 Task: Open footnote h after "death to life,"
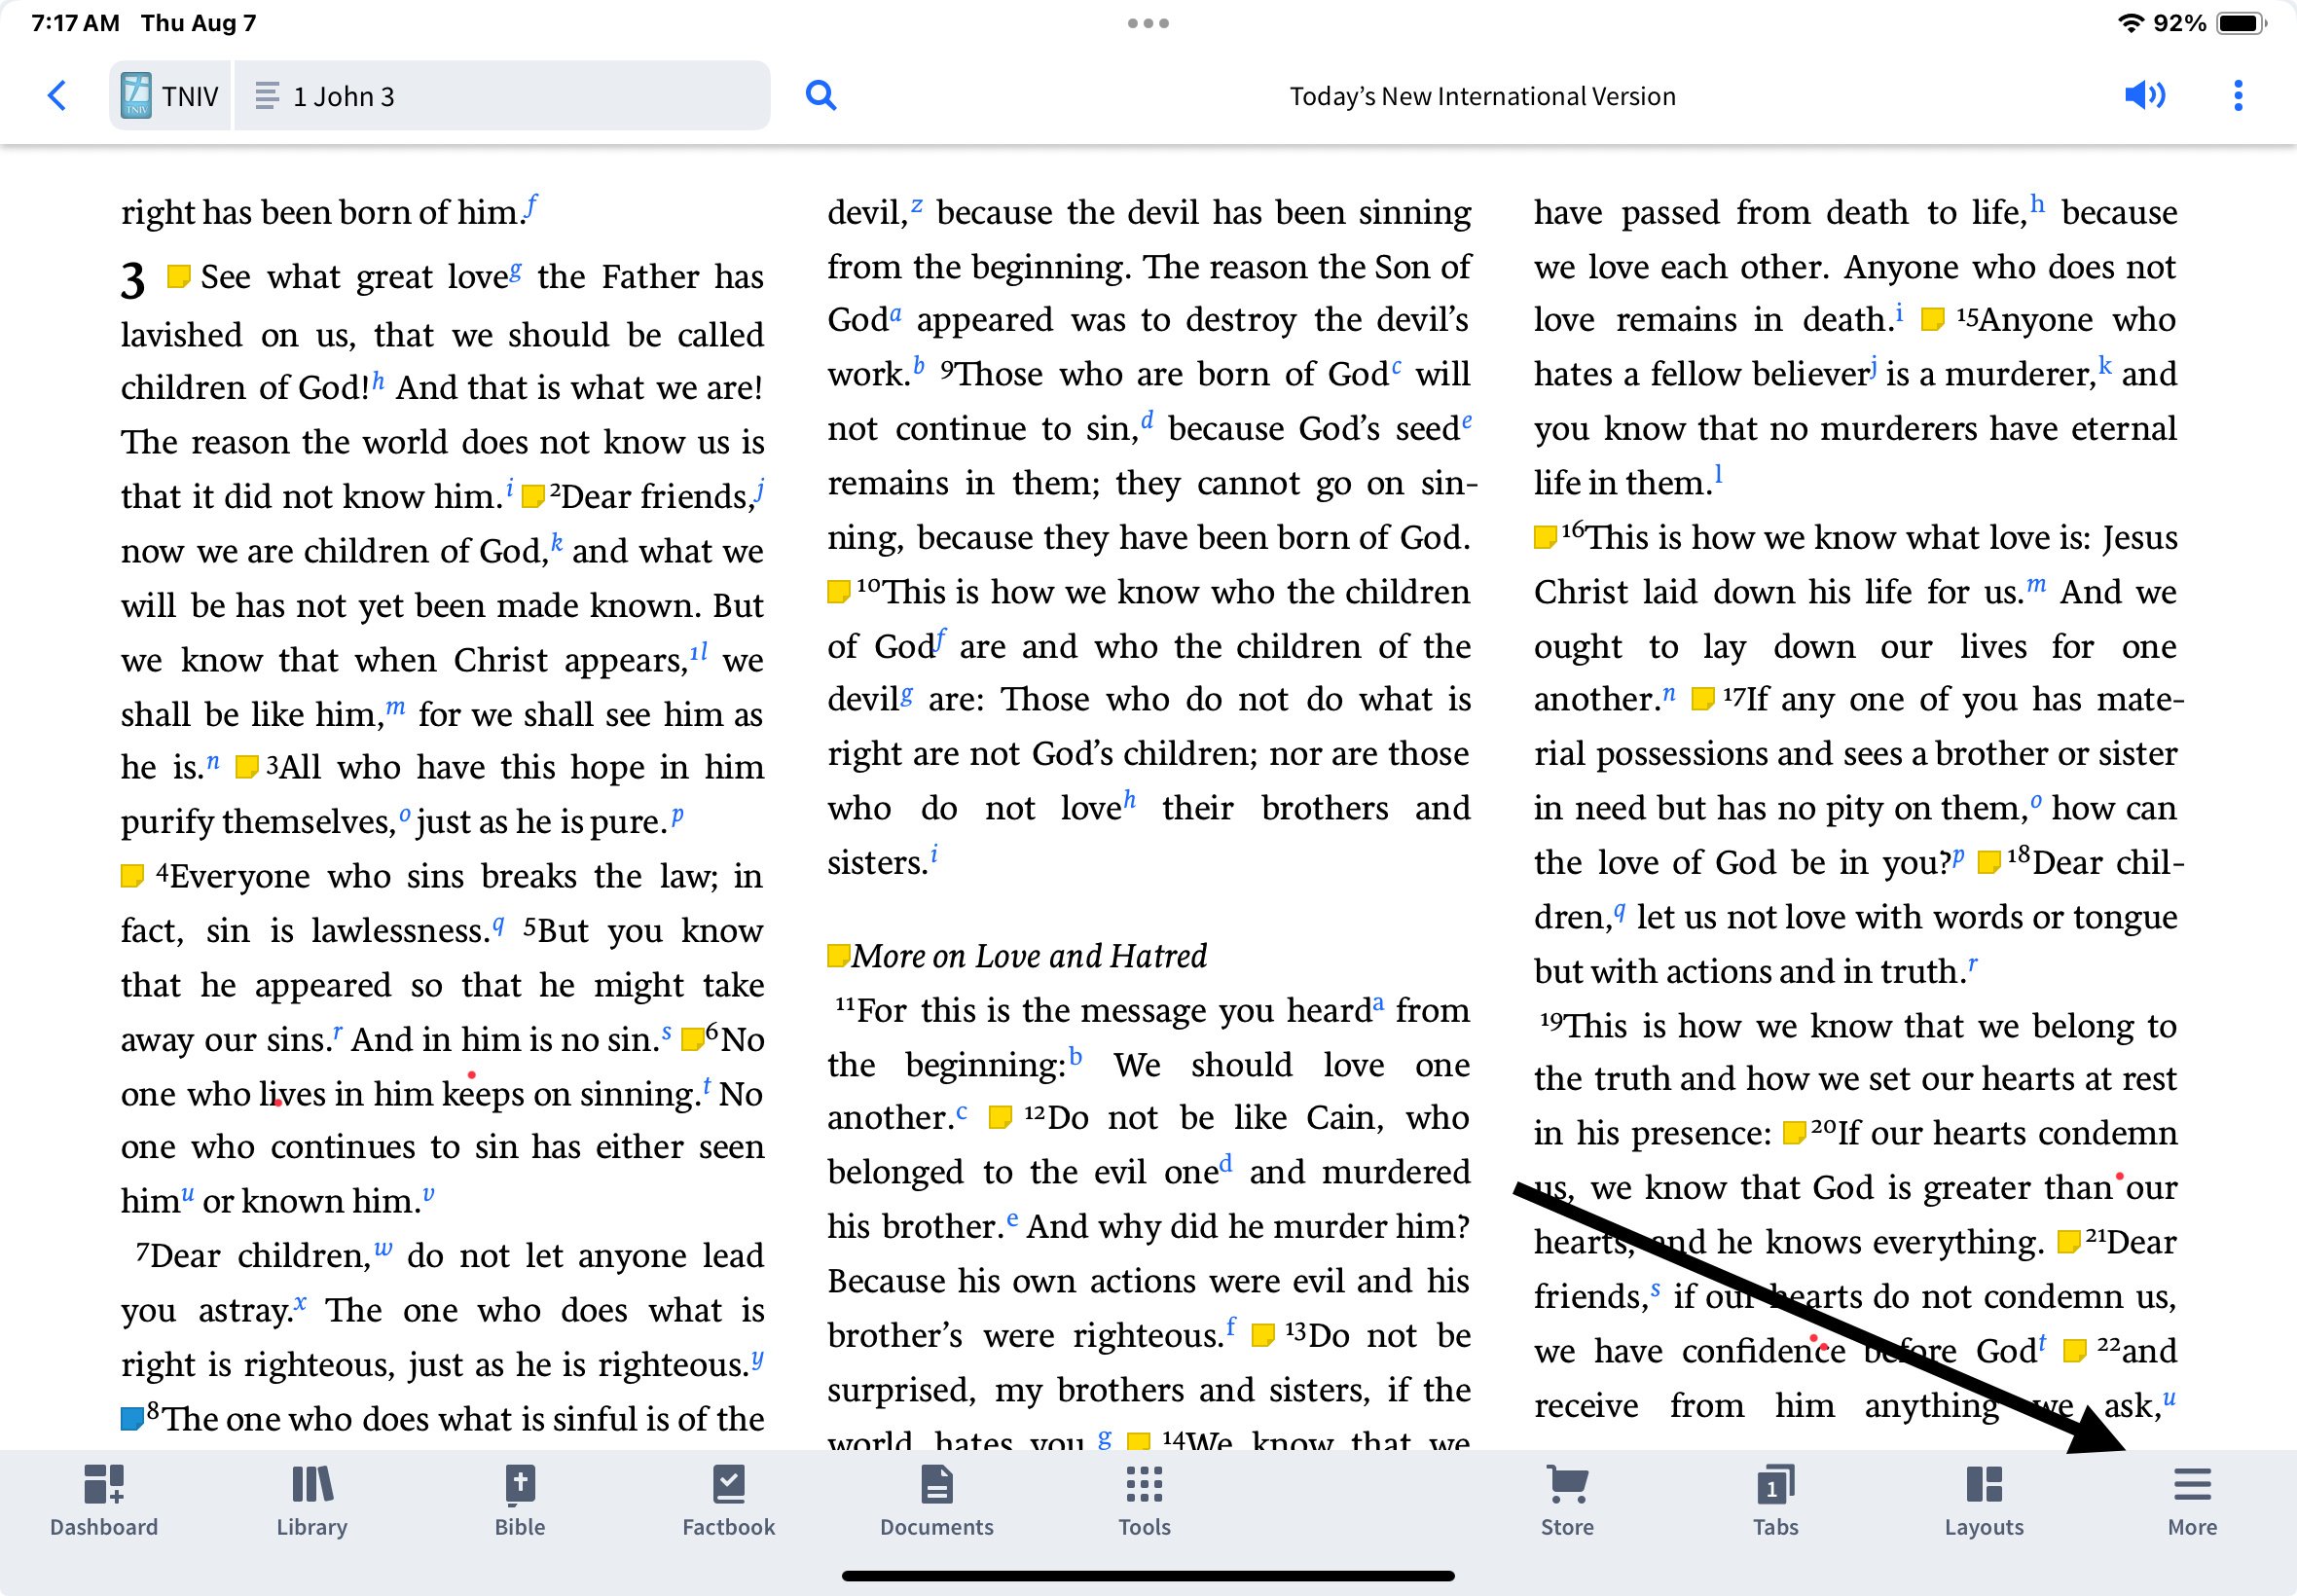point(2037,205)
